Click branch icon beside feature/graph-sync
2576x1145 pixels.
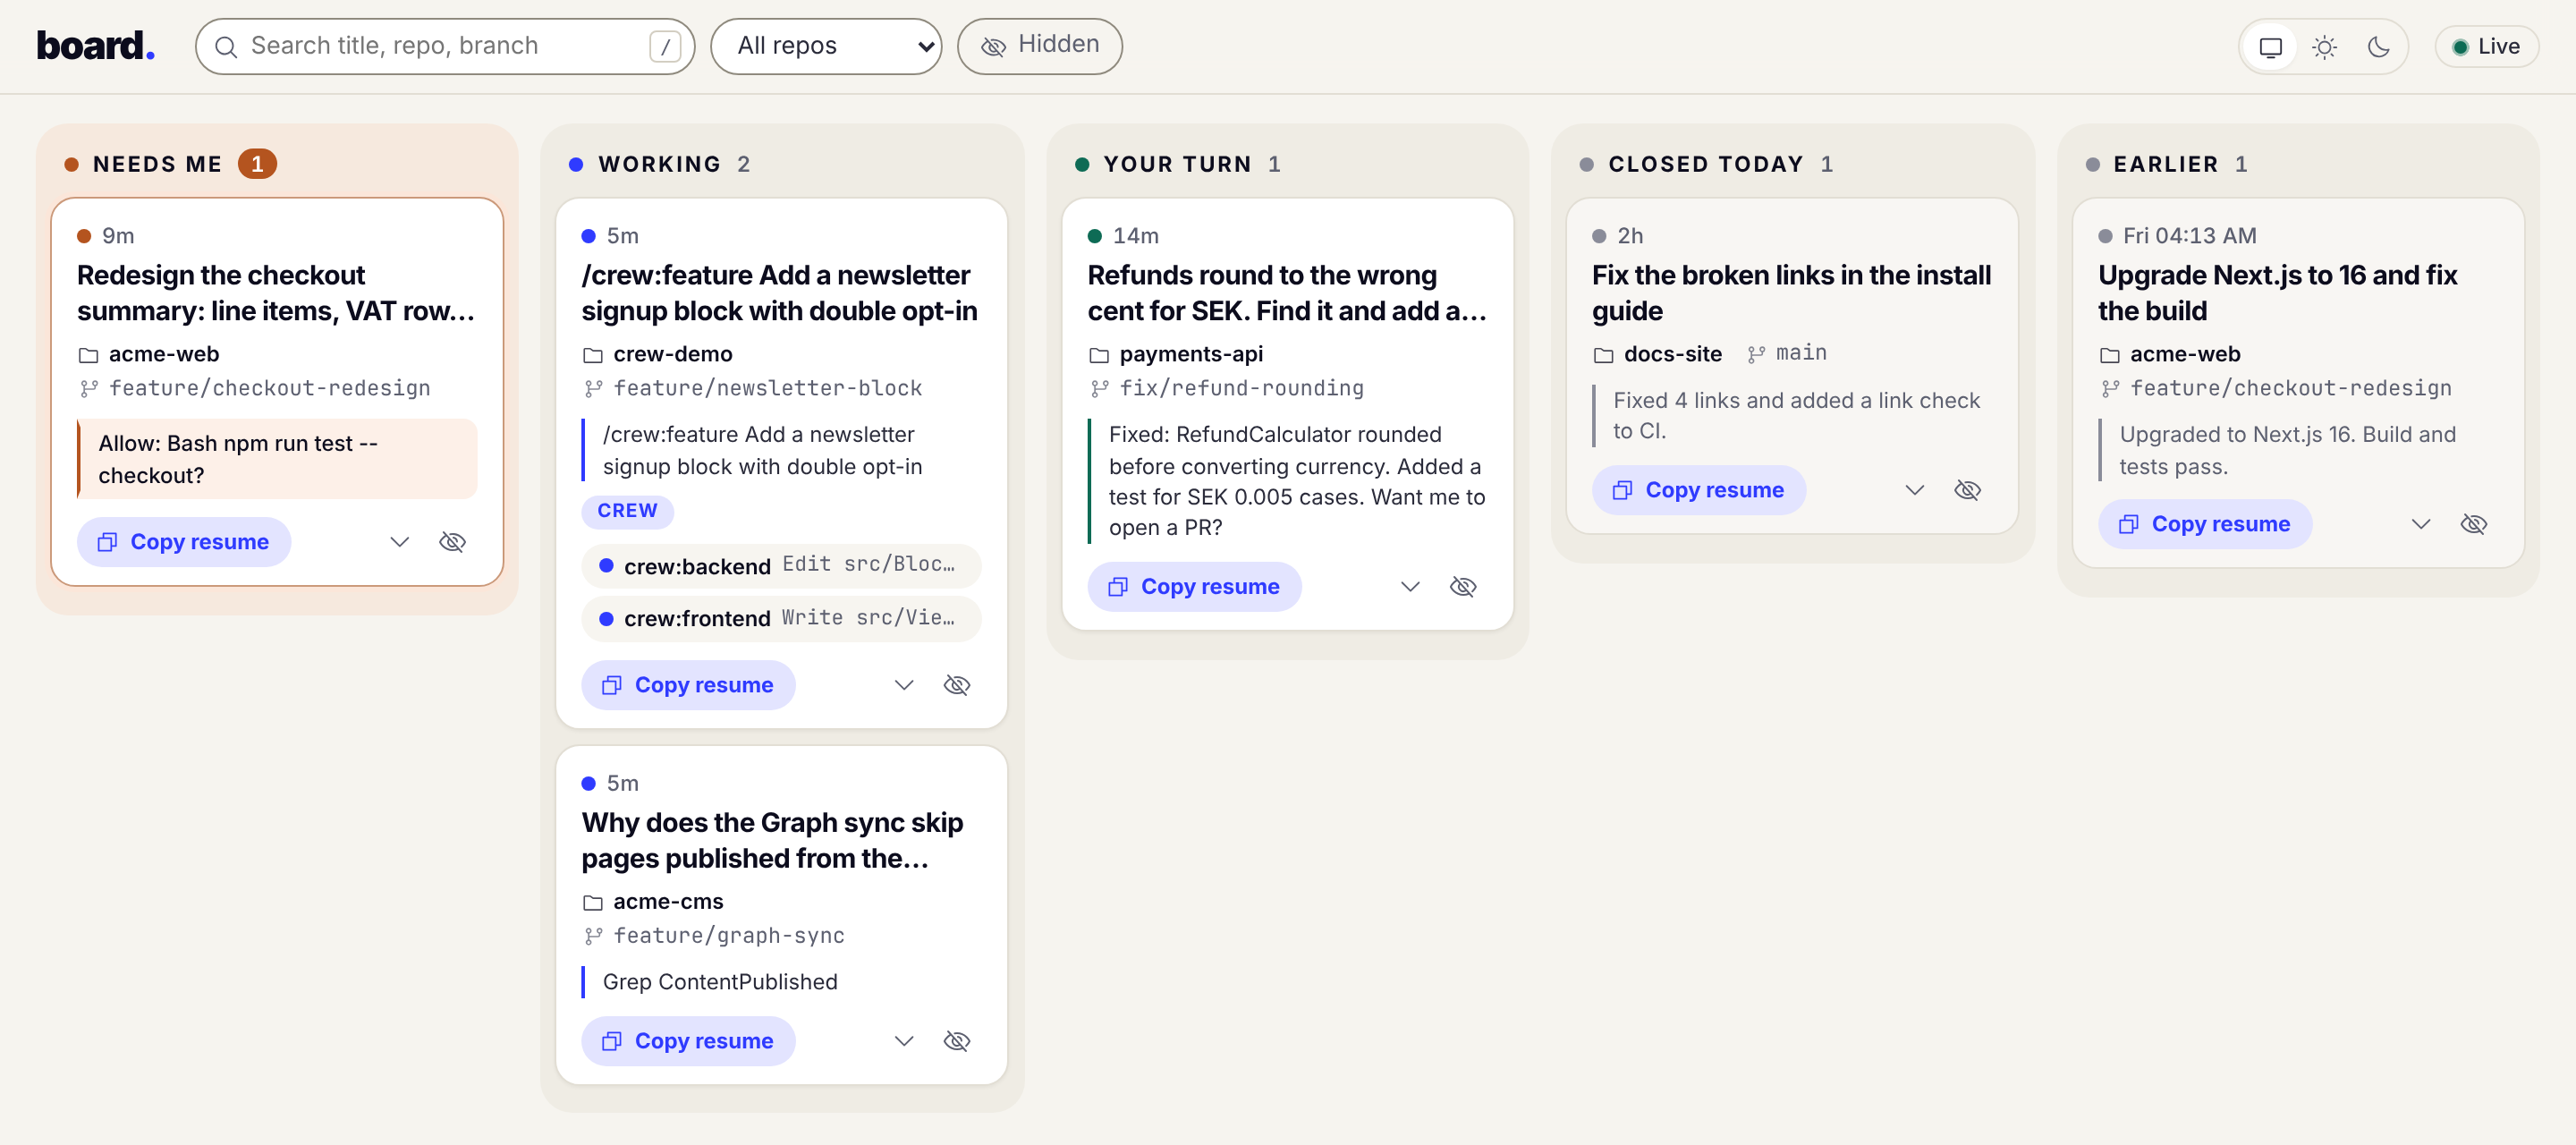click(593, 936)
